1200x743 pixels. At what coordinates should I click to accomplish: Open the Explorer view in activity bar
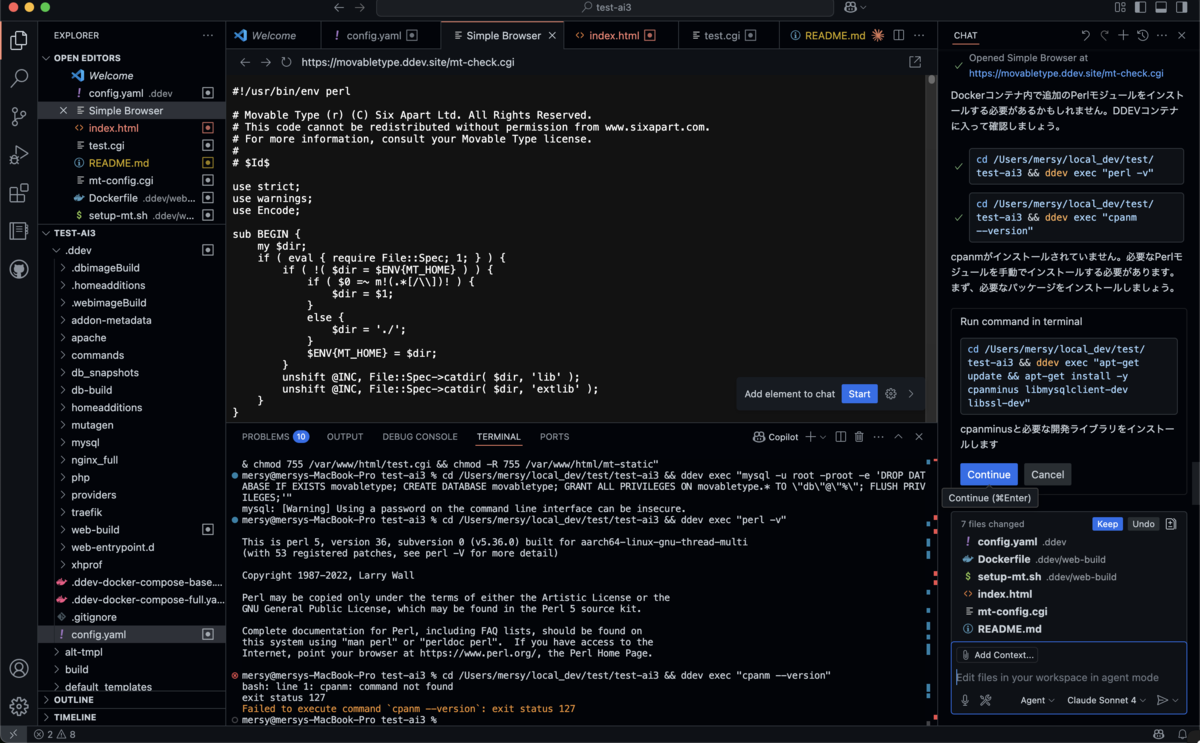pyautogui.click(x=19, y=40)
